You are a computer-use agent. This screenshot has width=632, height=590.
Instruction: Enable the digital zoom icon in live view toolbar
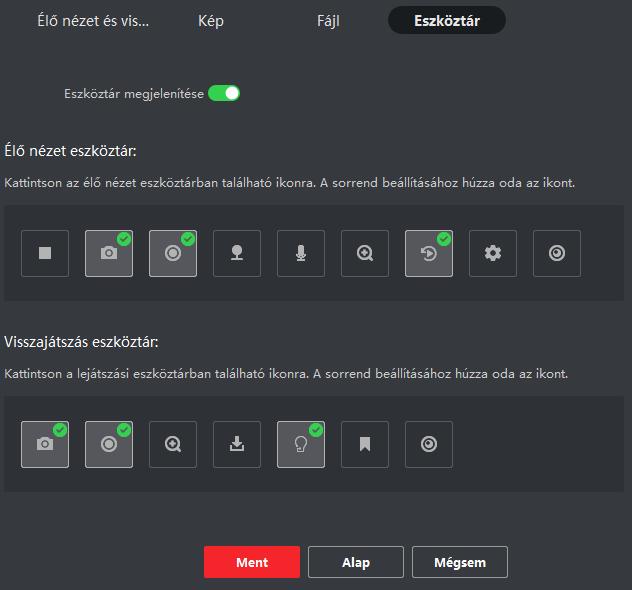(365, 253)
